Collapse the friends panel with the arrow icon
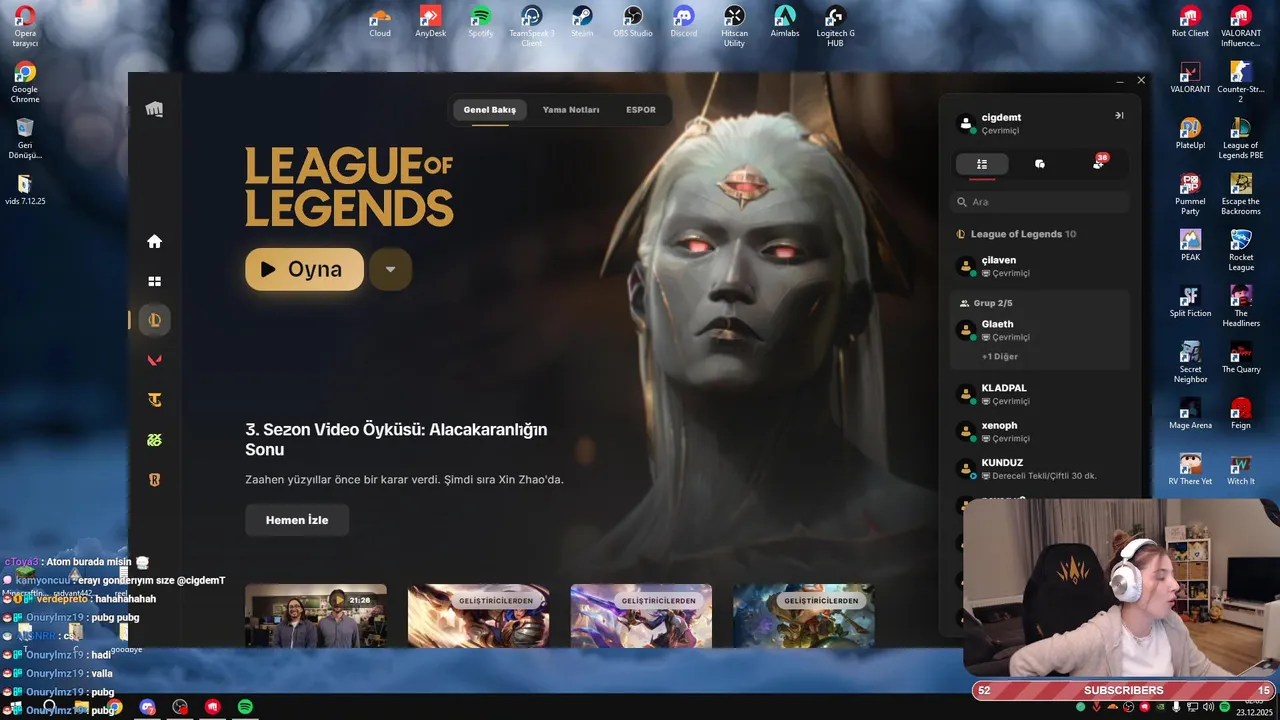This screenshot has width=1280, height=720. 1119,116
